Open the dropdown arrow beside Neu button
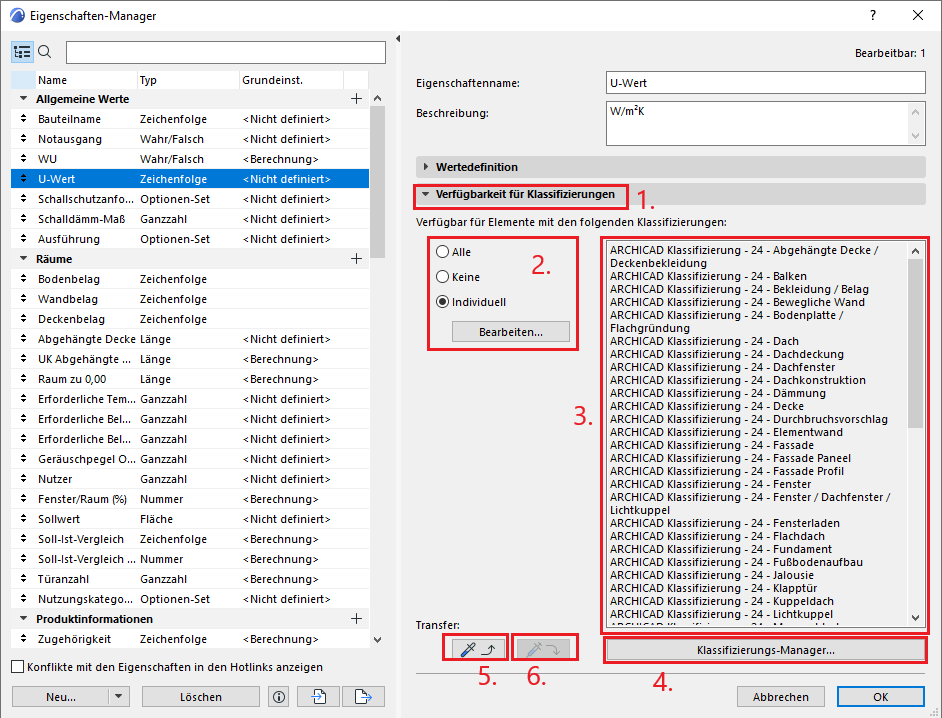Image resolution: width=942 pixels, height=718 pixels. (118, 697)
